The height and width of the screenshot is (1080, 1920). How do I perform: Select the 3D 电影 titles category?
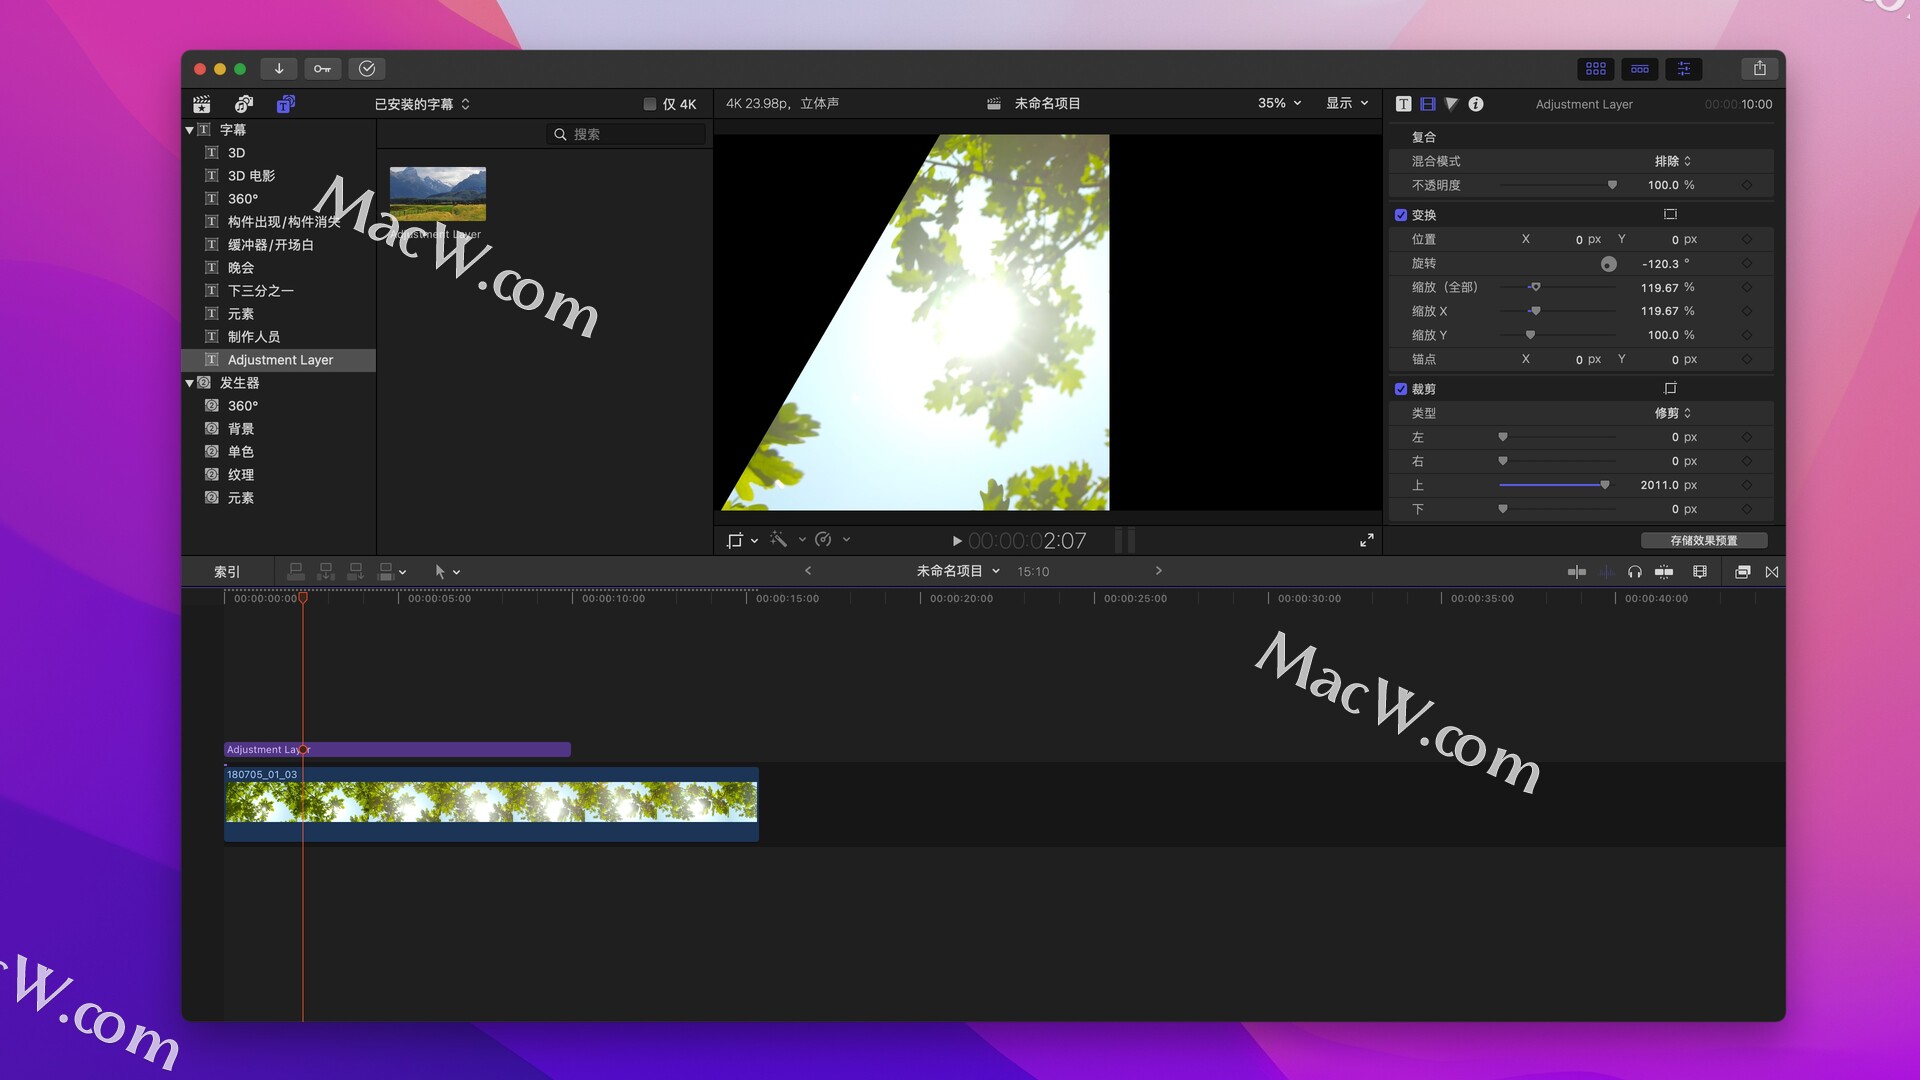point(251,176)
